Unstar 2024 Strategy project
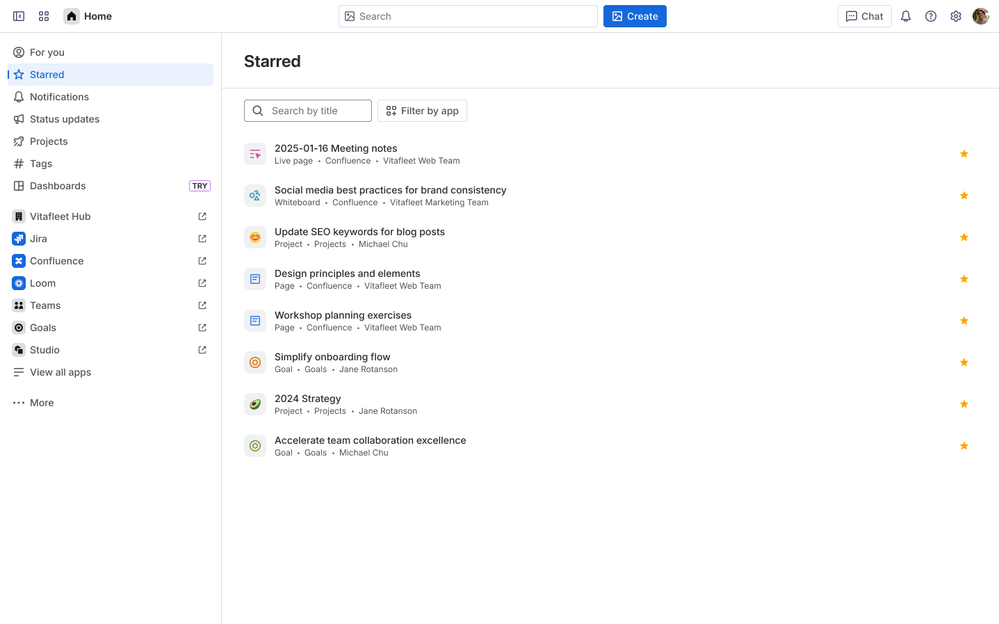This screenshot has width=999, height=624. tap(964, 404)
